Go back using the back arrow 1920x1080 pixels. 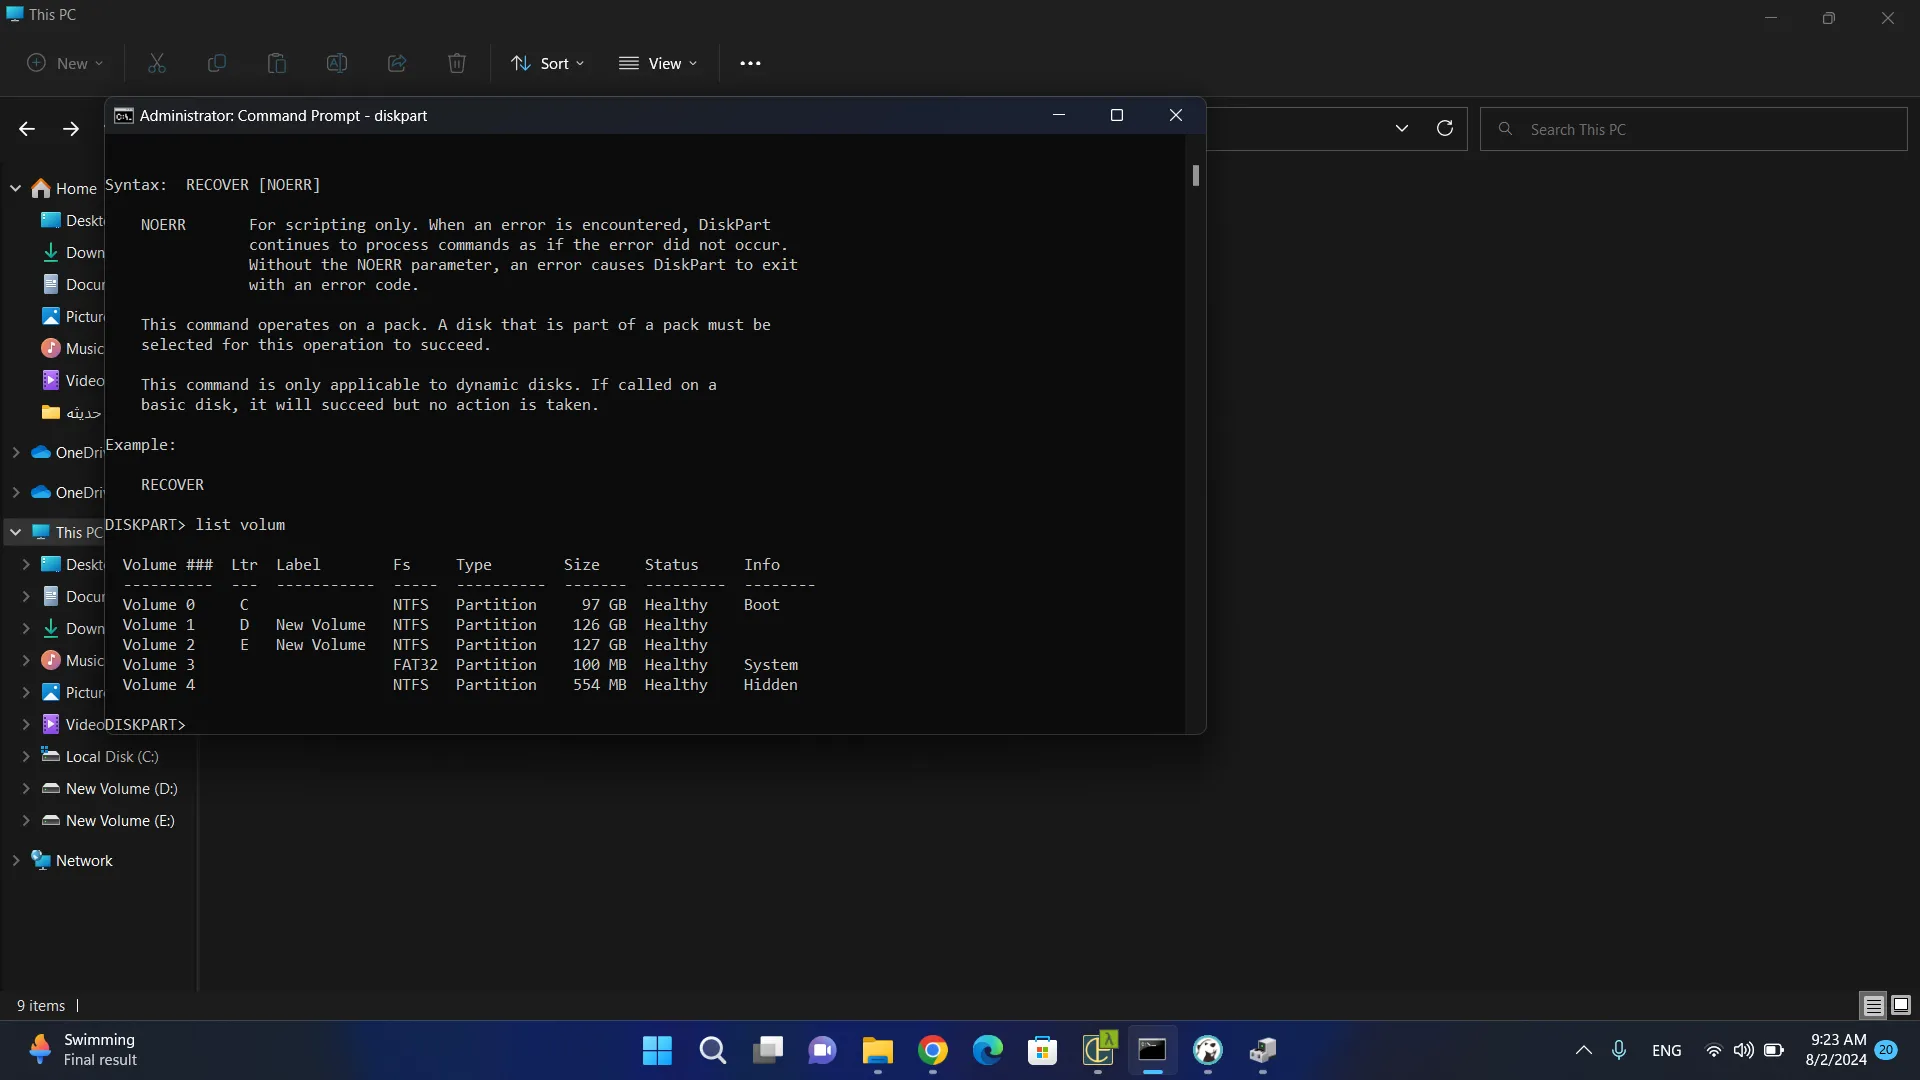pyautogui.click(x=27, y=128)
